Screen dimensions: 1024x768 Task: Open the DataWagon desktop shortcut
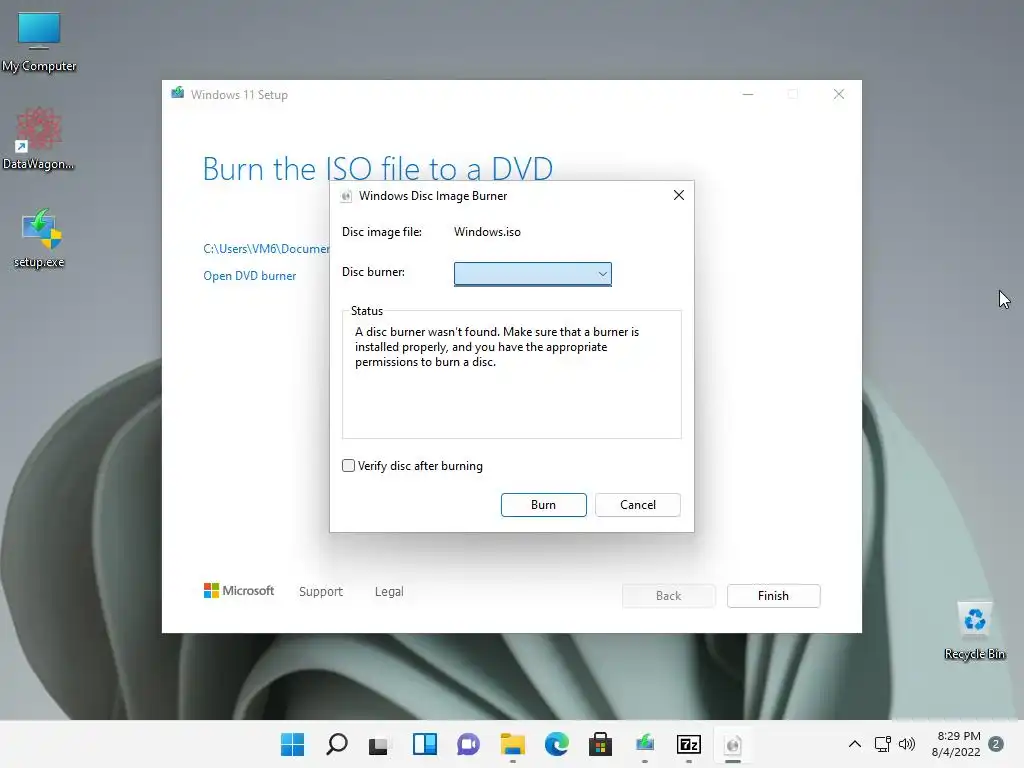pyautogui.click(x=39, y=139)
